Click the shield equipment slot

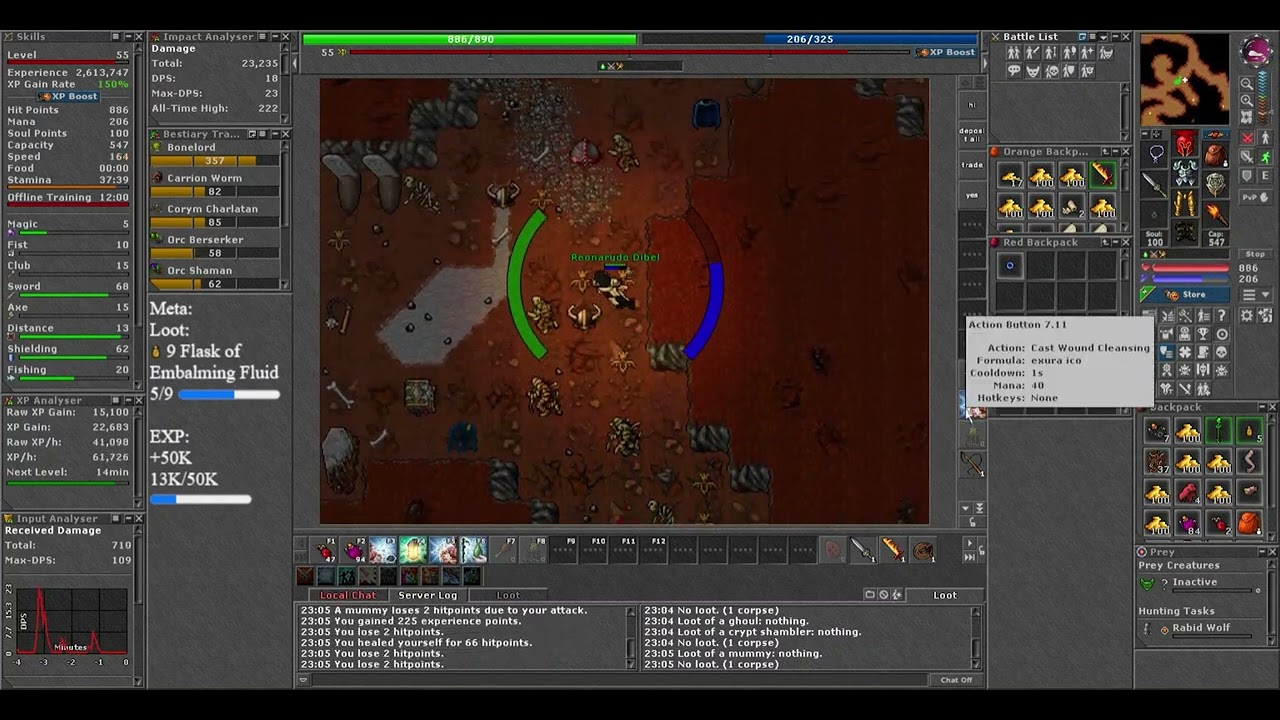pyautogui.click(x=1214, y=184)
